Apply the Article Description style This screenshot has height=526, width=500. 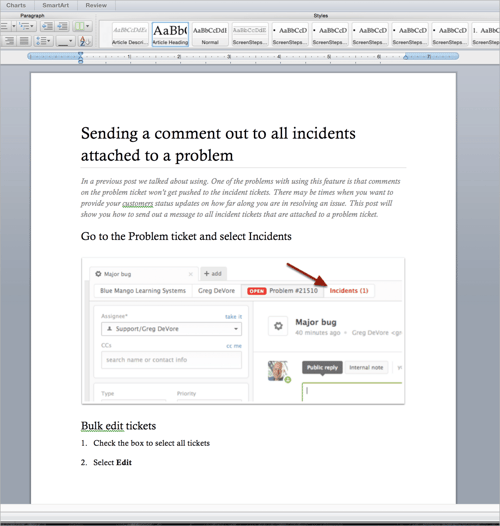(x=130, y=35)
